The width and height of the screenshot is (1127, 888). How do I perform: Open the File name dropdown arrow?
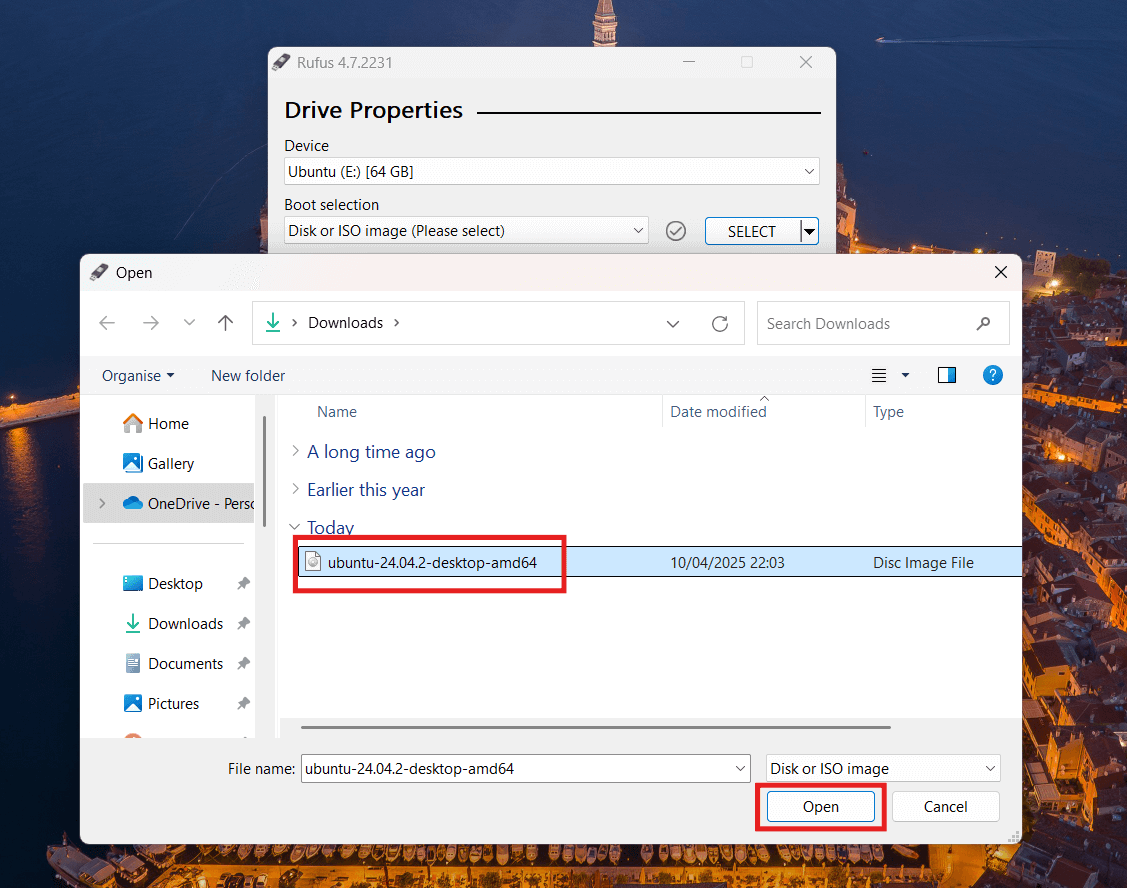[740, 769]
